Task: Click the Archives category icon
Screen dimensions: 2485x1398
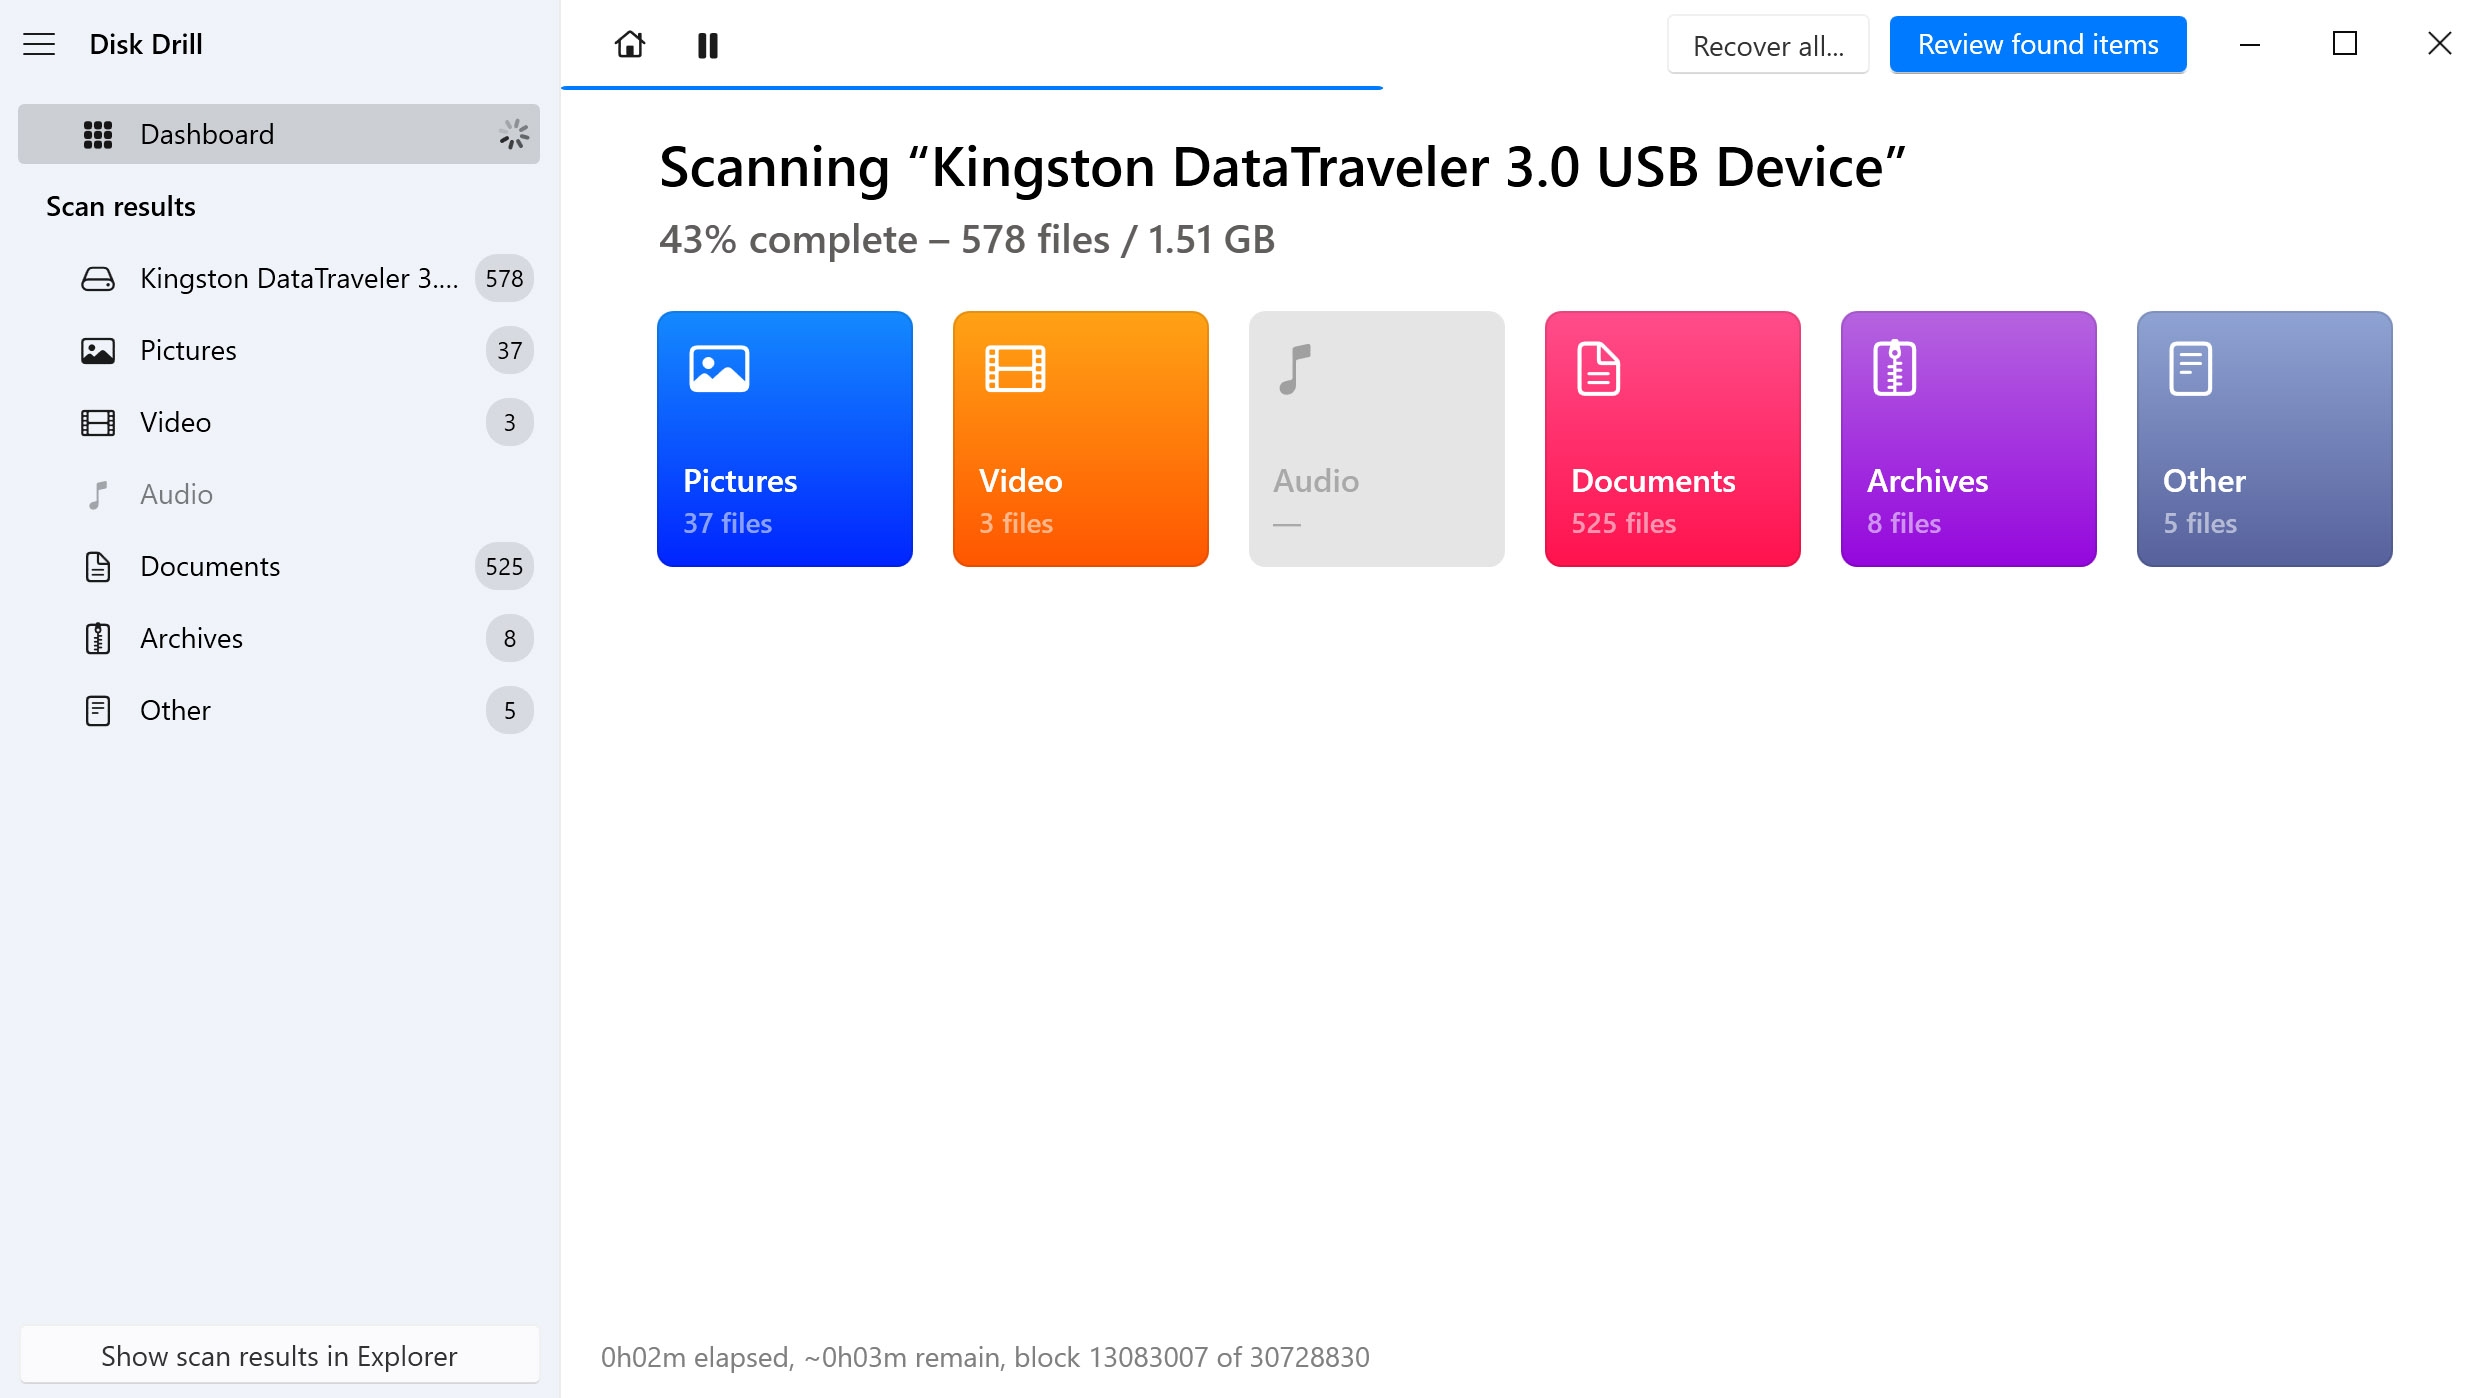Action: pos(1894,367)
